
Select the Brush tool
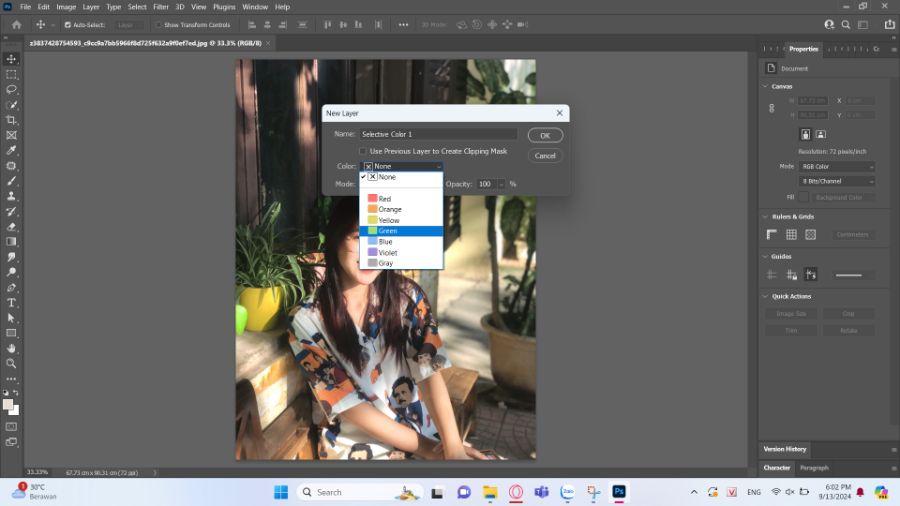click(x=11, y=181)
